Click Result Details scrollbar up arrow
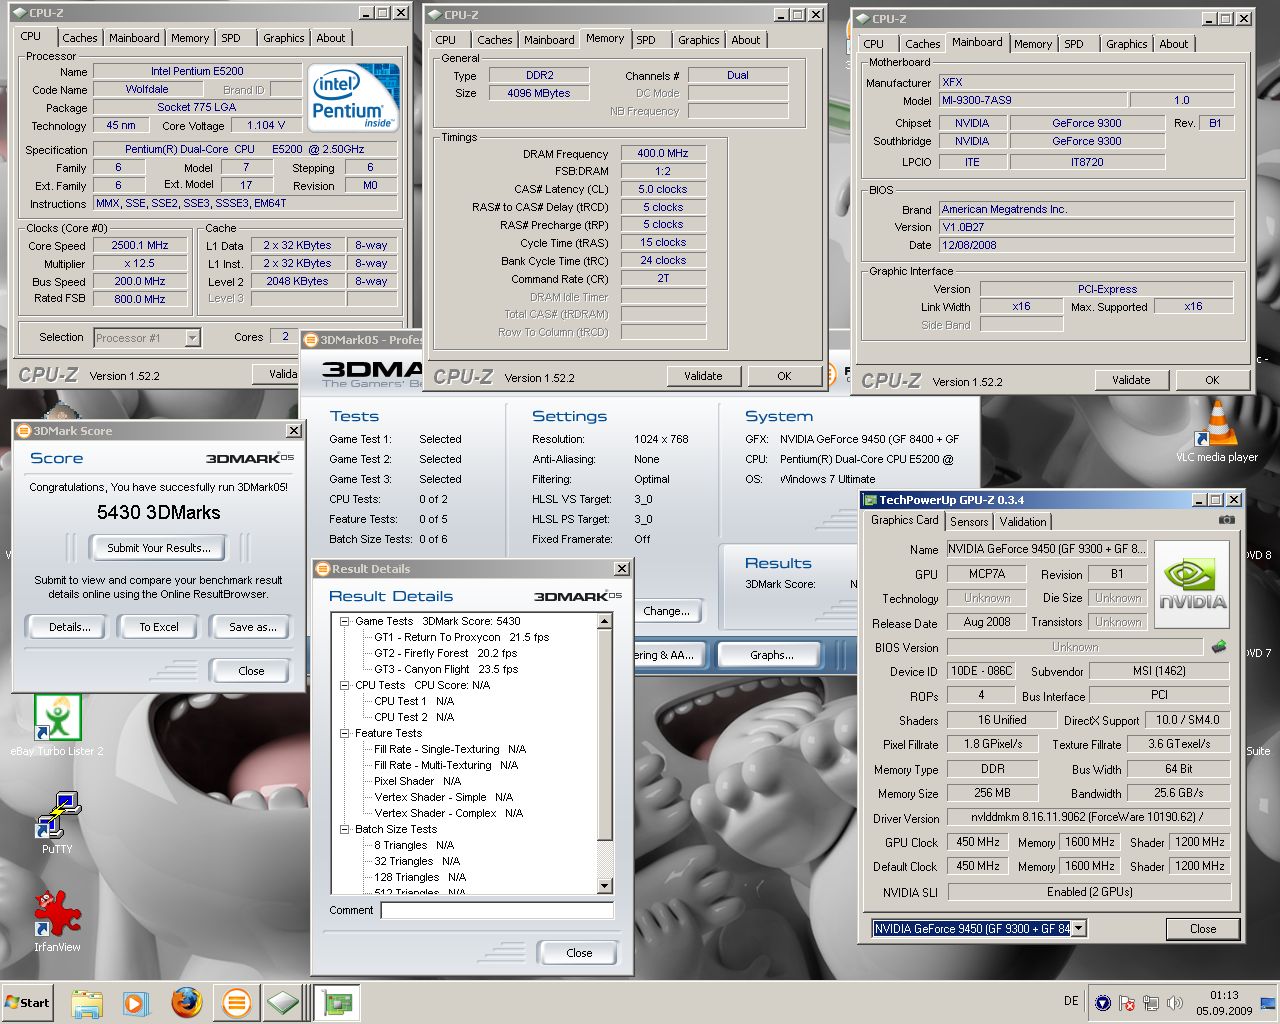This screenshot has height=1024, width=1280. coord(604,621)
